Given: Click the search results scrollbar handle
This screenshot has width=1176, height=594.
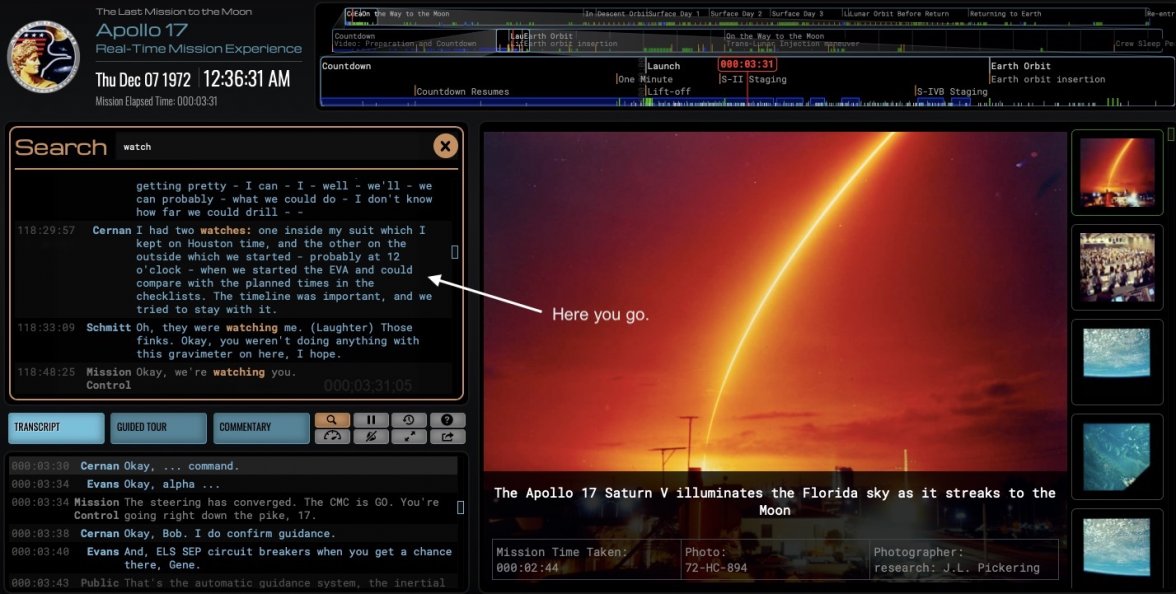Looking at the screenshot, I should tap(455, 252).
